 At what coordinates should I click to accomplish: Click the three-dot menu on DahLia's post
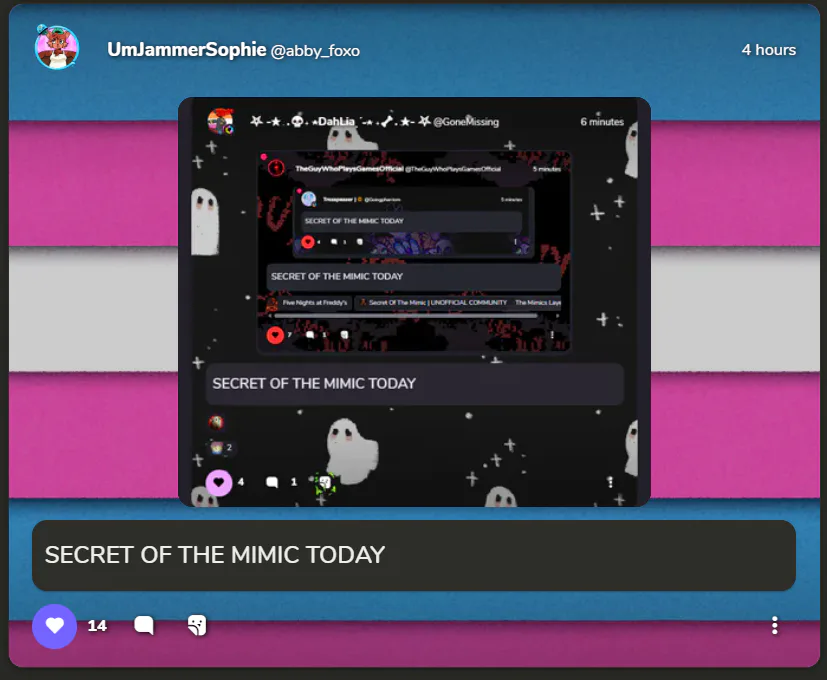tap(610, 482)
